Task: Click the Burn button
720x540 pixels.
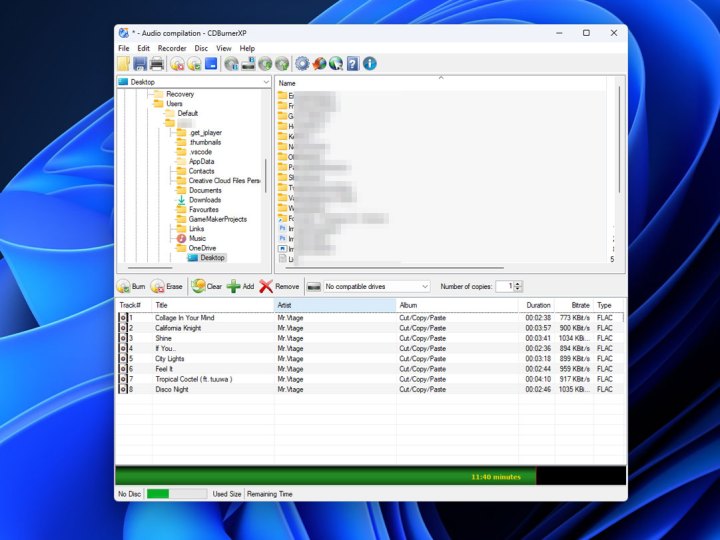Action: point(131,287)
